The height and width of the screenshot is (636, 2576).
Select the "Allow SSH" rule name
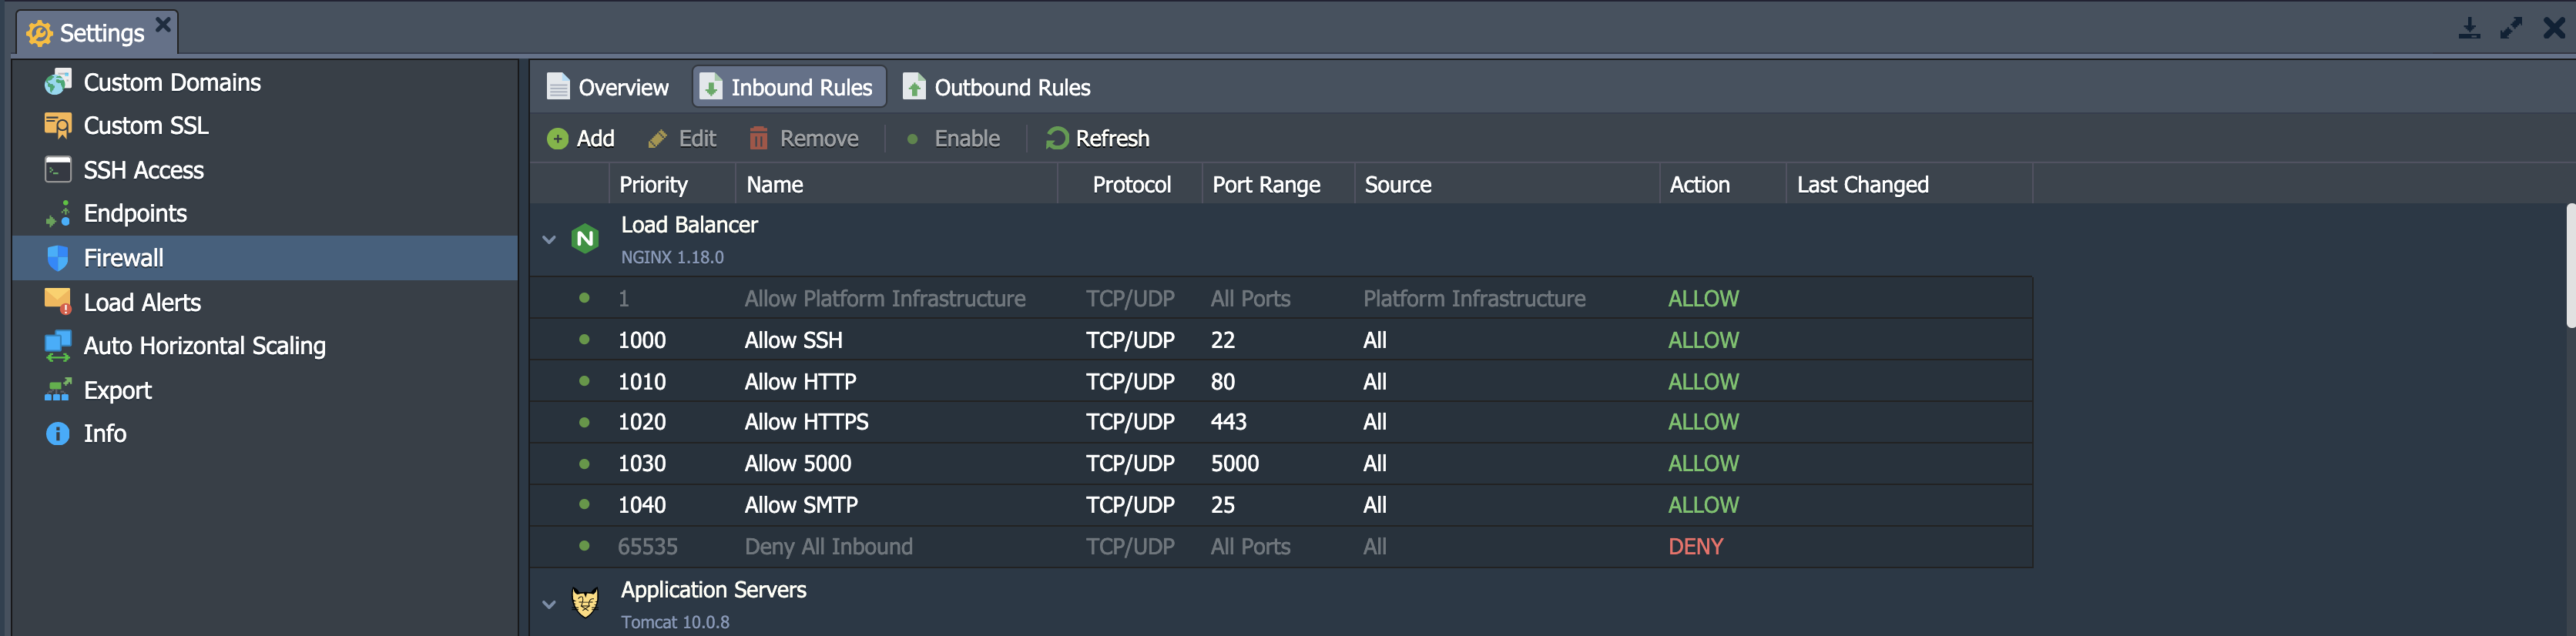(793, 340)
